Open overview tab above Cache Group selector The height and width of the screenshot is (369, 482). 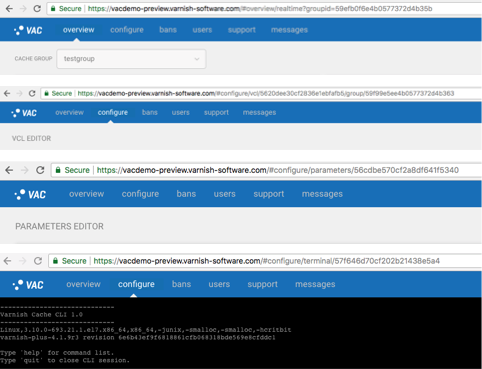(x=79, y=30)
